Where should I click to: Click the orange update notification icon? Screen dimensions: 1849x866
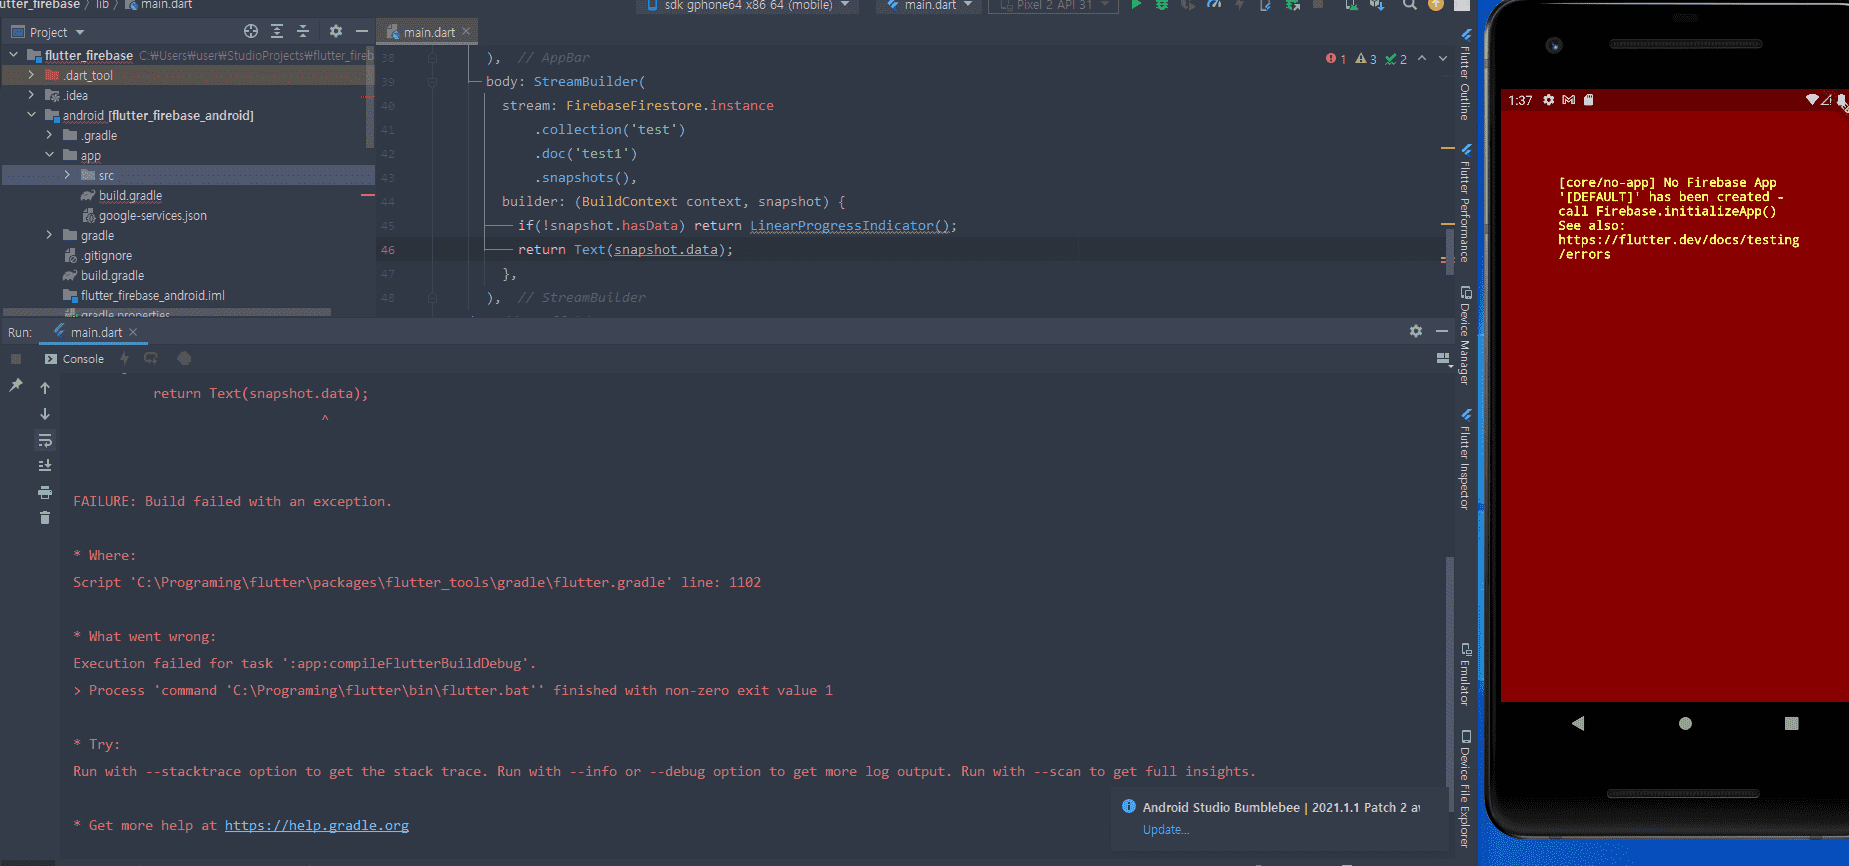pyautogui.click(x=1435, y=5)
